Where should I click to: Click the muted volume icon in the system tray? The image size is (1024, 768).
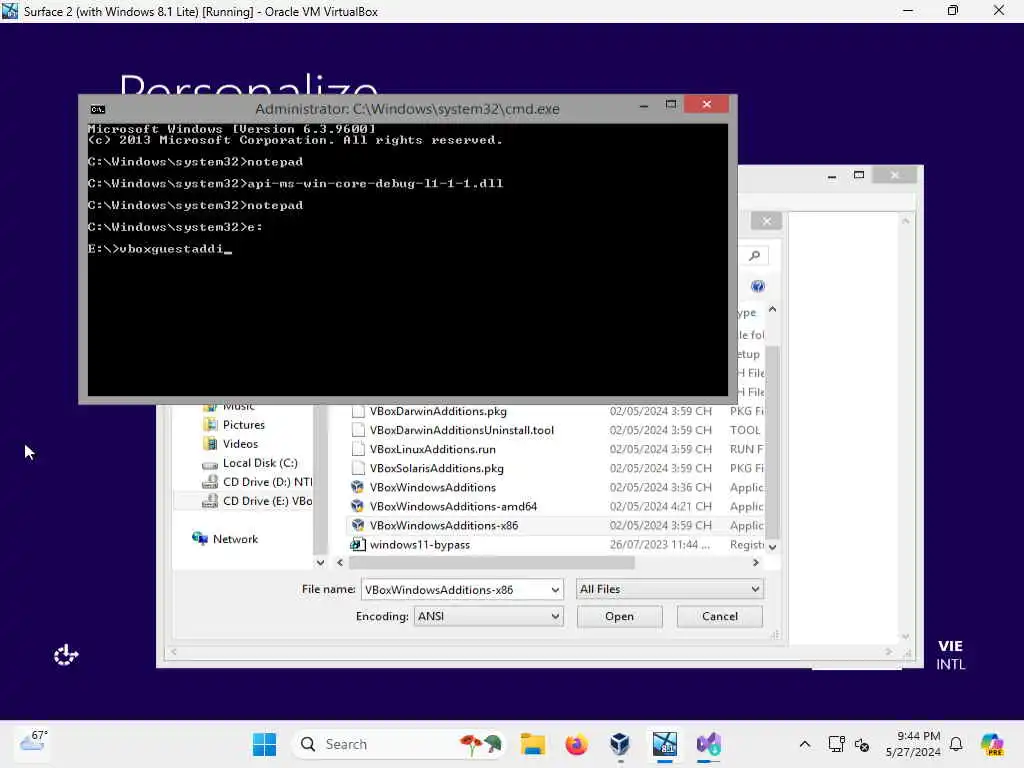862,744
